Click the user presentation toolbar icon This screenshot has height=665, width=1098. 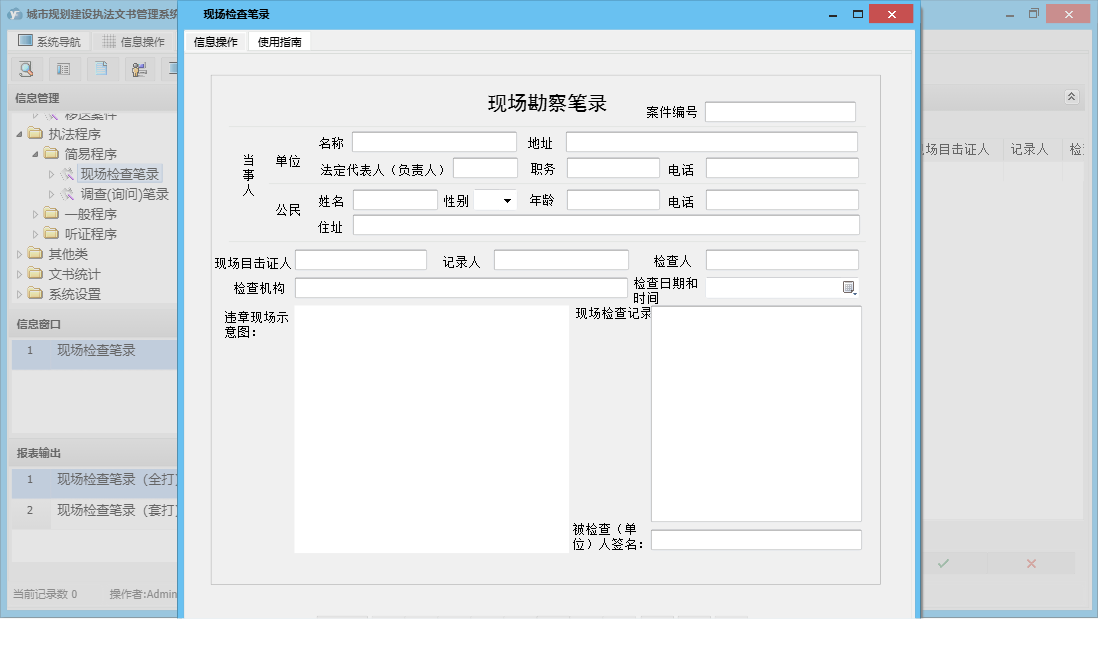(x=139, y=69)
